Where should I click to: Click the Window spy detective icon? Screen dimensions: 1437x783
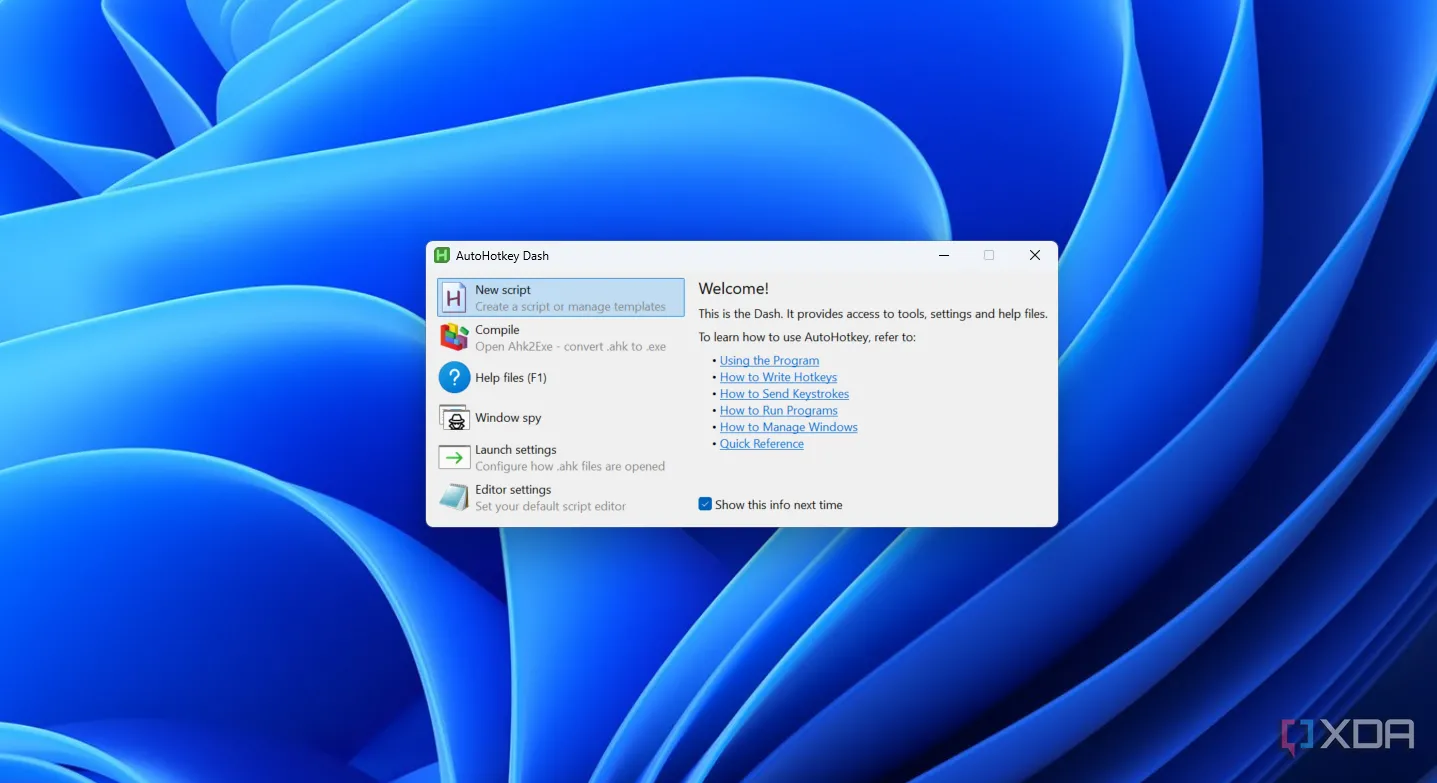pos(455,418)
